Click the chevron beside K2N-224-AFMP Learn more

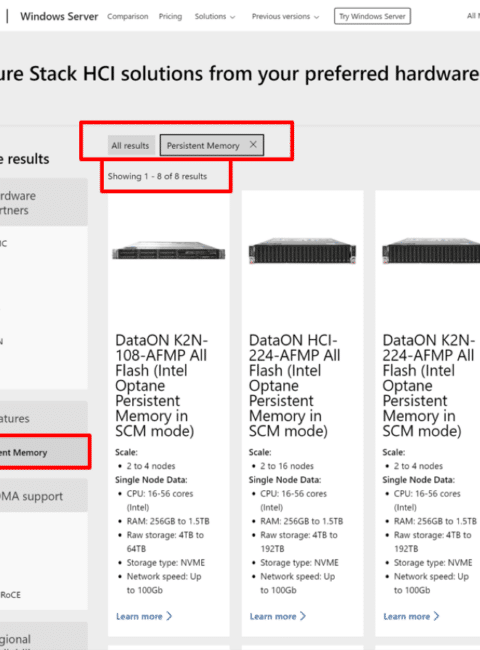point(436,616)
